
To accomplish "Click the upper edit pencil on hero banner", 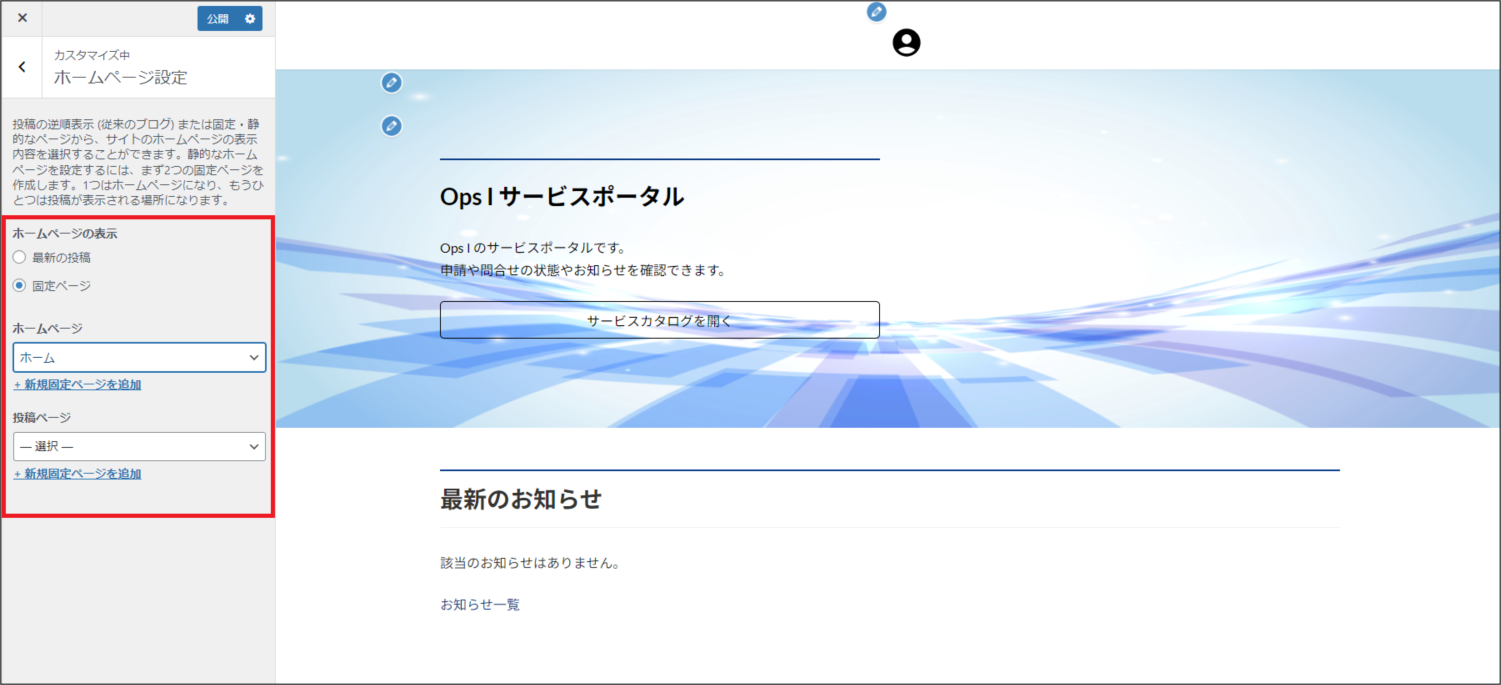I will [x=392, y=83].
